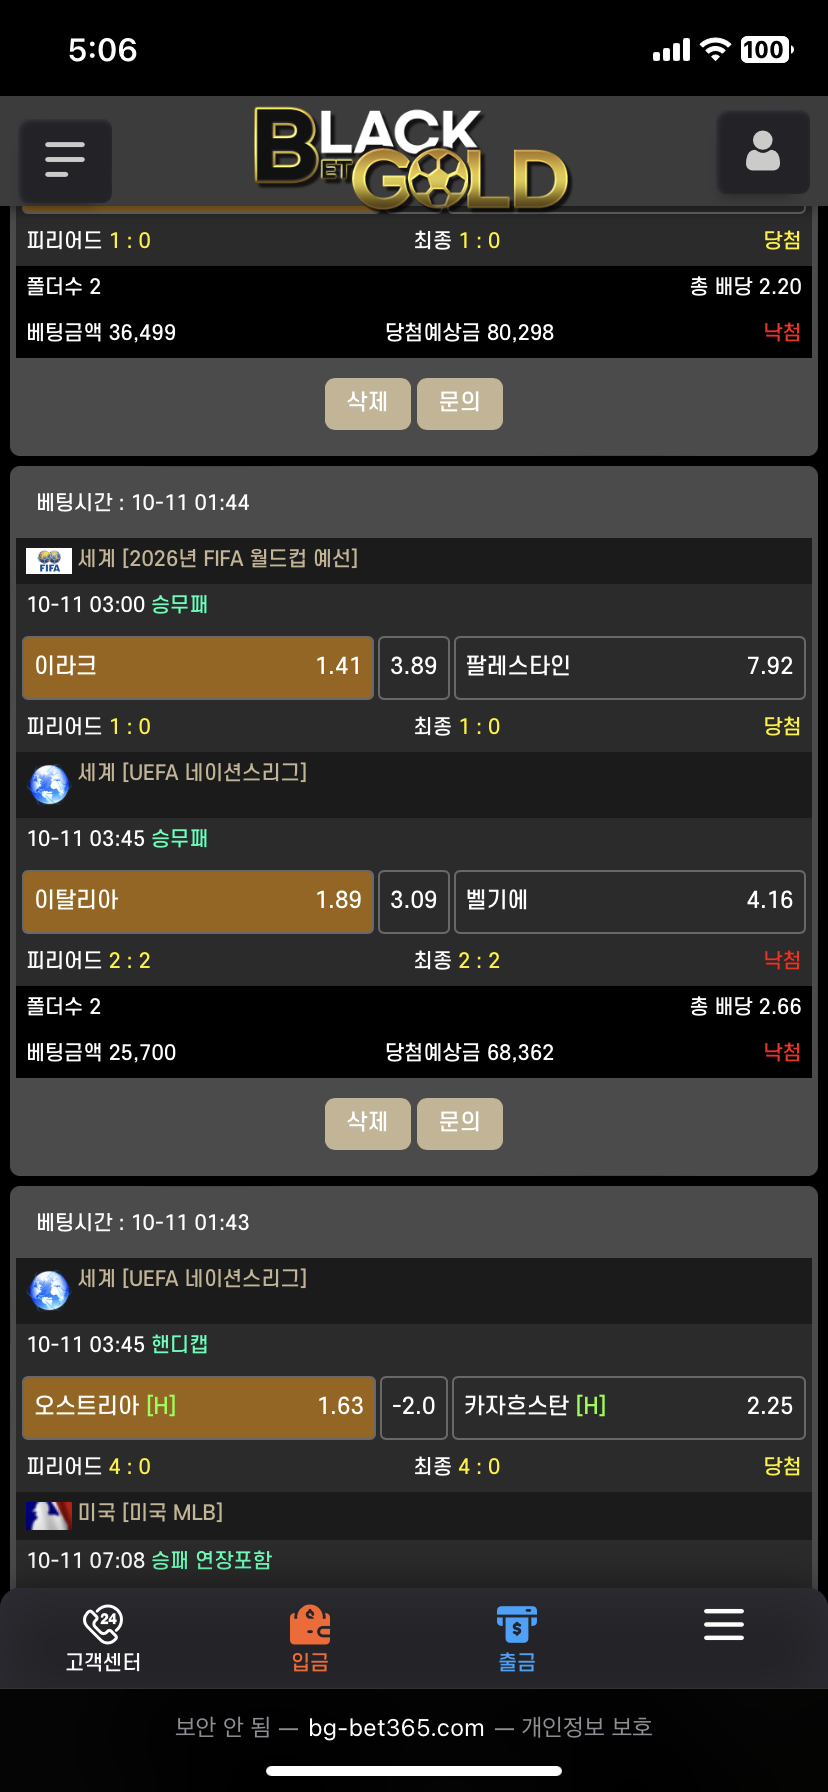Select Belgium at odds 4.16
Image resolution: width=828 pixels, height=1792 pixels.
click(x=629, y=901)
